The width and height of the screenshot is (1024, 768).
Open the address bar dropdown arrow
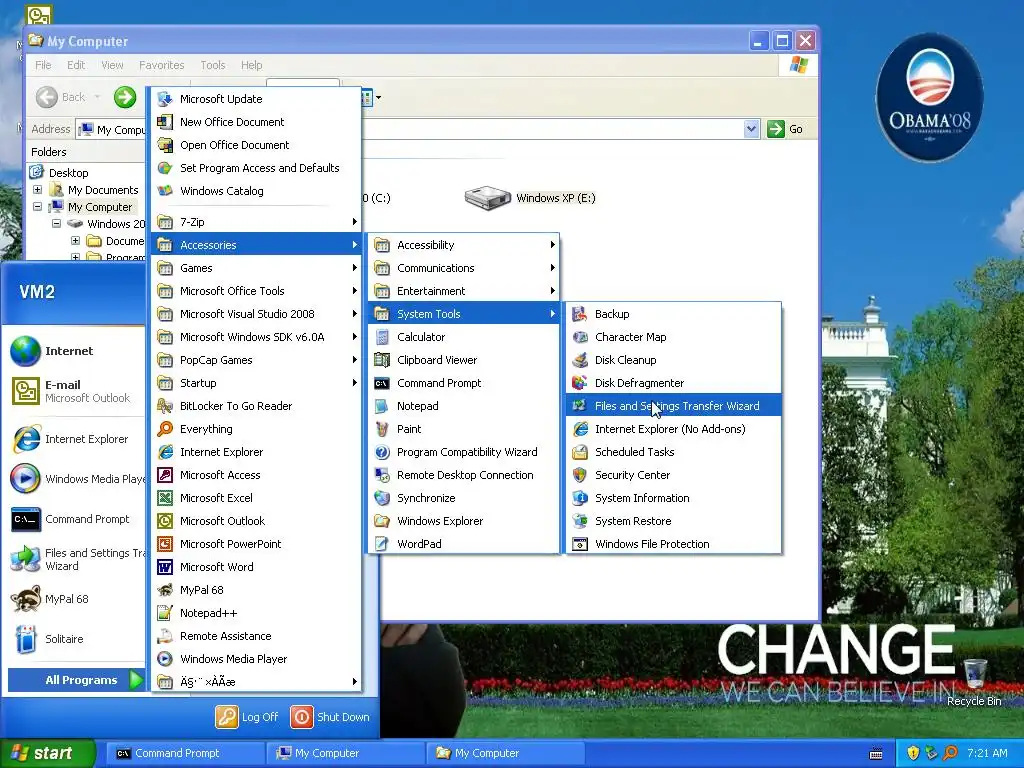click(x=751, y=129)
